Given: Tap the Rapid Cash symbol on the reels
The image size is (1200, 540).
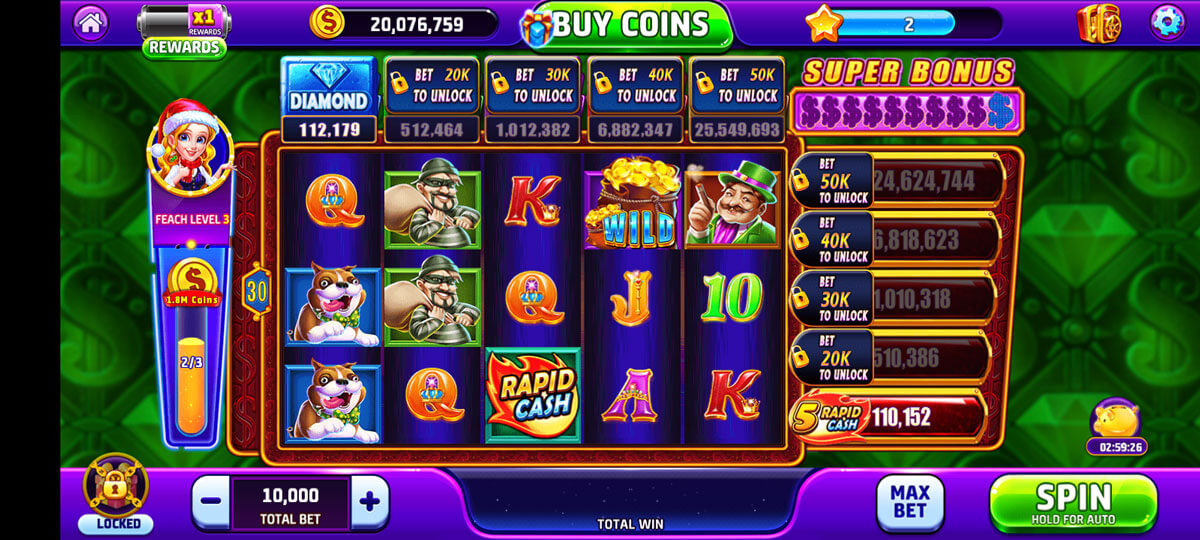Looking at the screenshot, I should [533, 395].
